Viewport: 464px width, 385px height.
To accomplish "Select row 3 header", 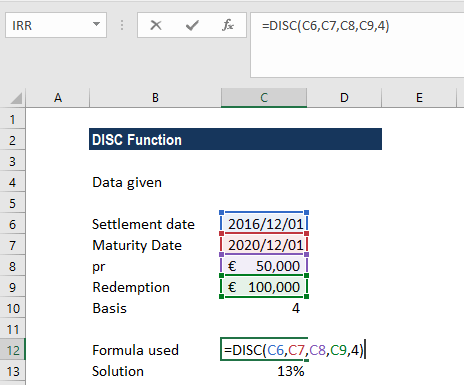I will pyautogui.click(x=13, y=161).
